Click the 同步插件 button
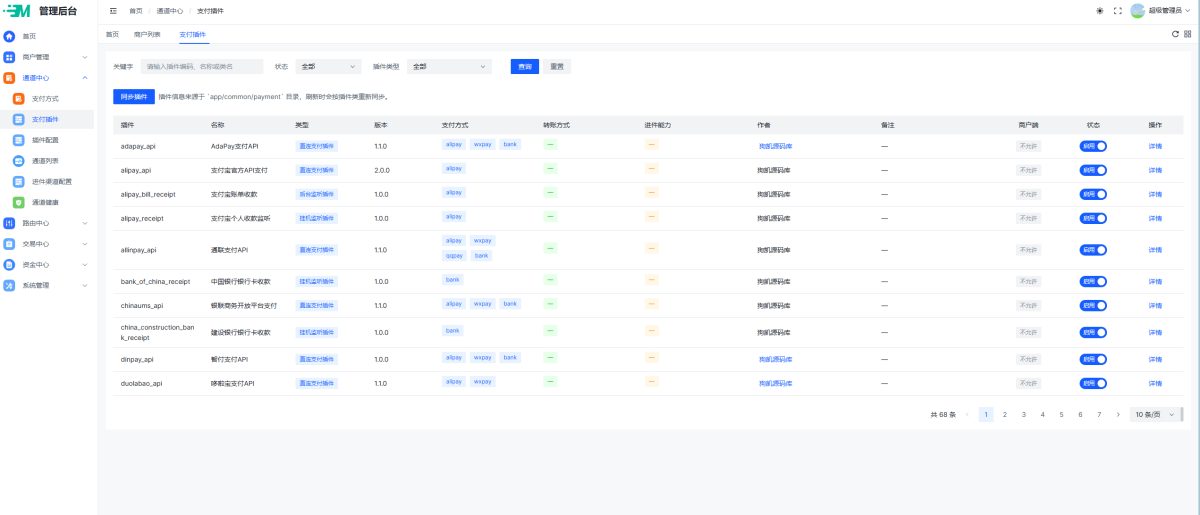Image resolution: width=1200 pixels, height=515 pixels. tap(134, 97)
